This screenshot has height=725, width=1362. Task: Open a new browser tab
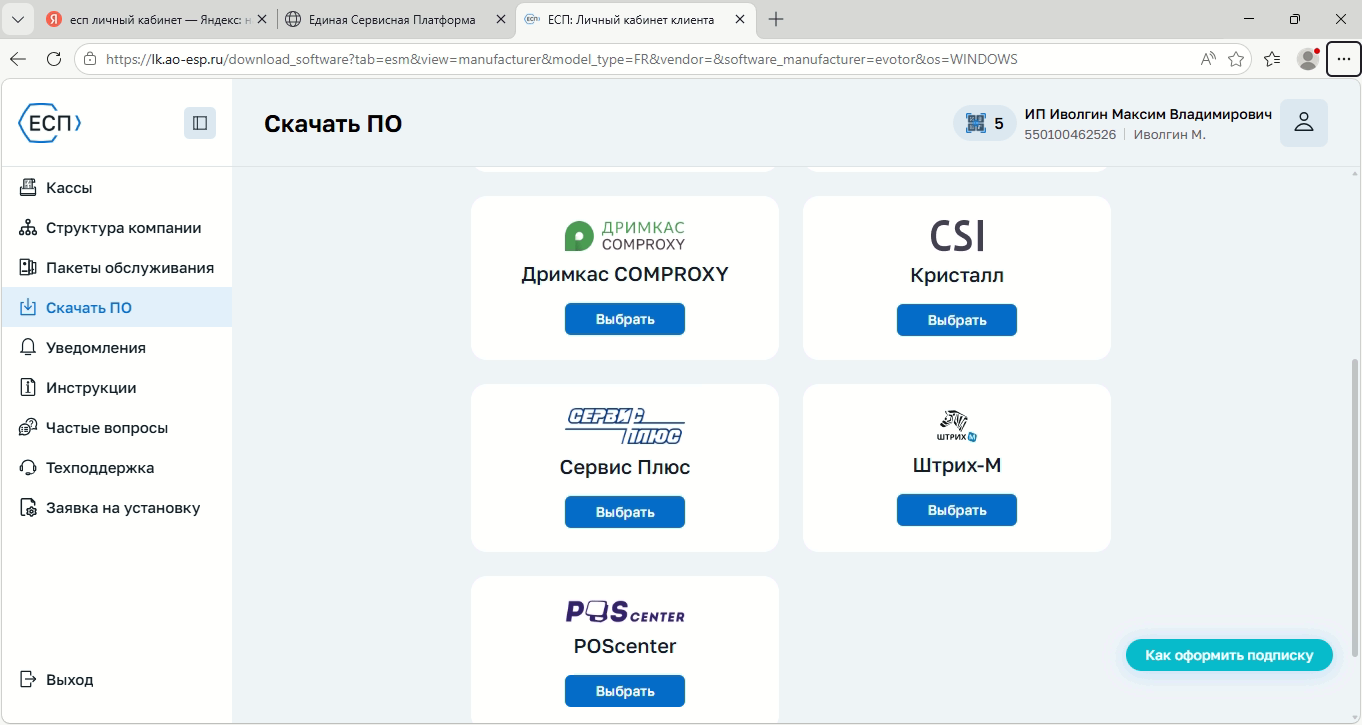776,20
